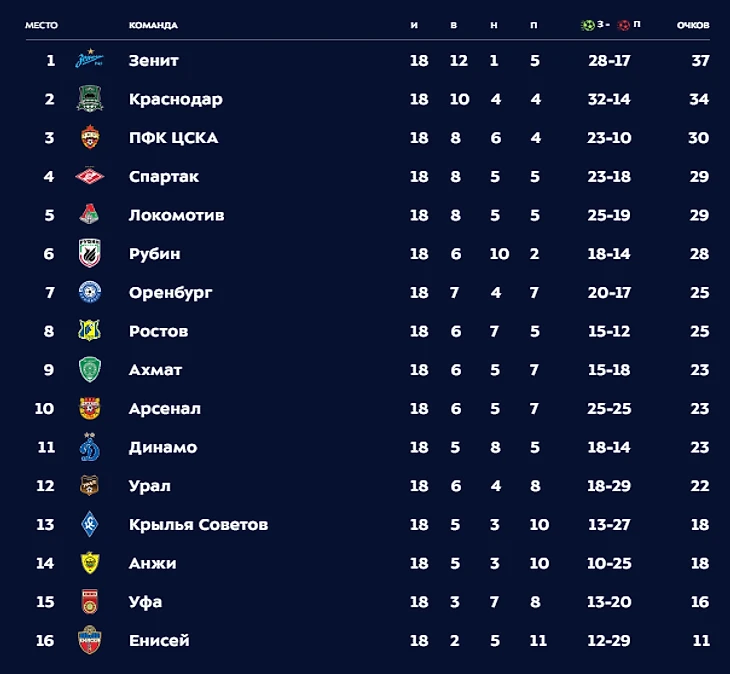Click the МЕСТО column header

click(41, 25)
